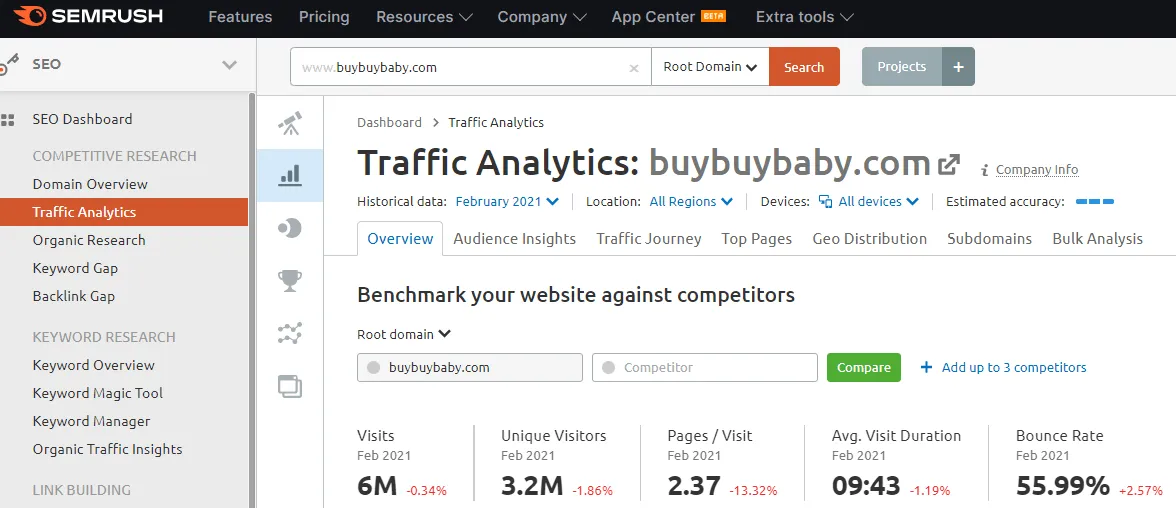Expand the Root Domain search dropdown
Image resolution: width=1176 pixels, height=508 pixels.
click(710, 67)
